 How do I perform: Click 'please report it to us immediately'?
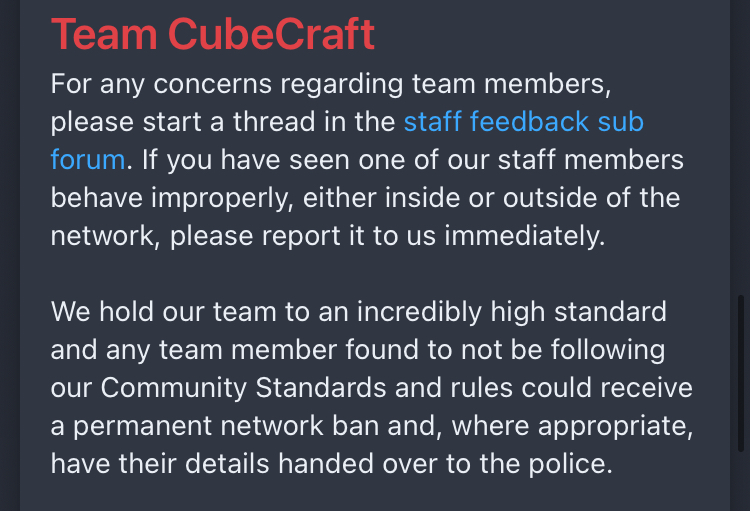point(388,236)
